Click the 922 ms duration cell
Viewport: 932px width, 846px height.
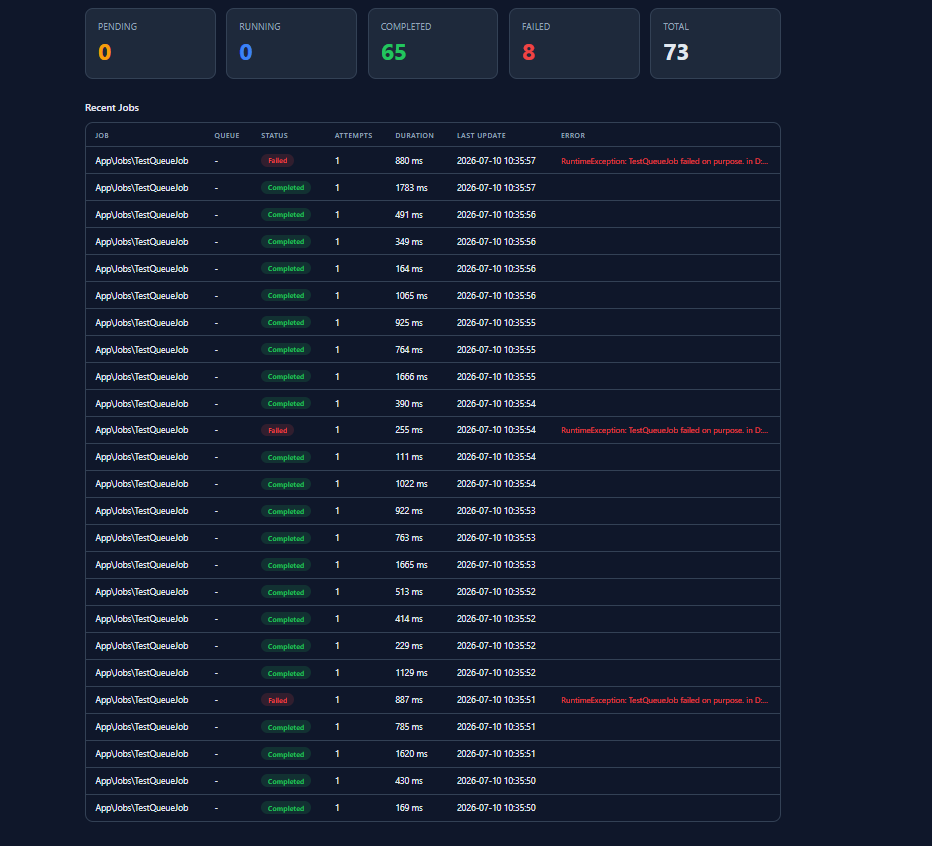click(409, 511)
